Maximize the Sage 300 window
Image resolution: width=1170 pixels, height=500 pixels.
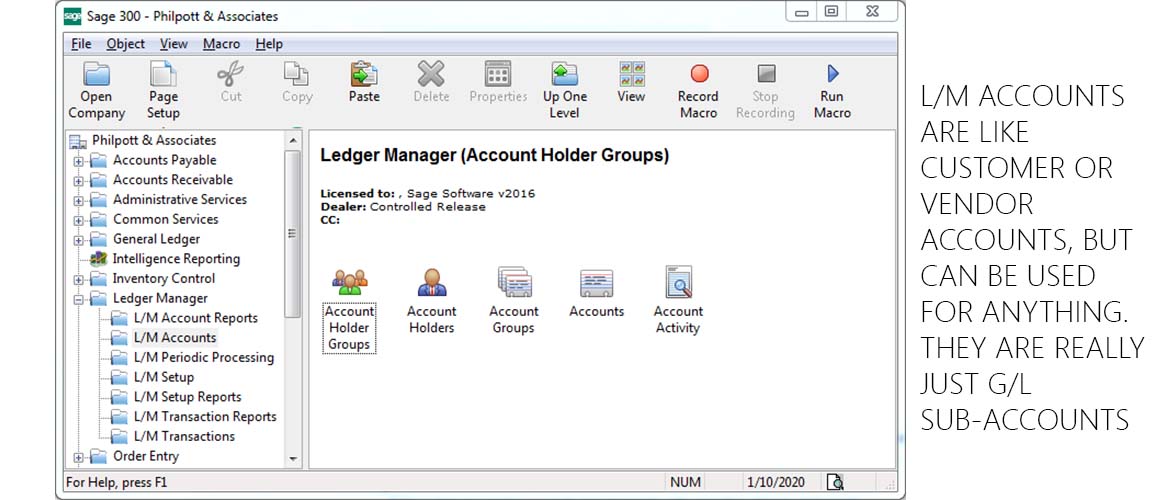tap(831, 13)
